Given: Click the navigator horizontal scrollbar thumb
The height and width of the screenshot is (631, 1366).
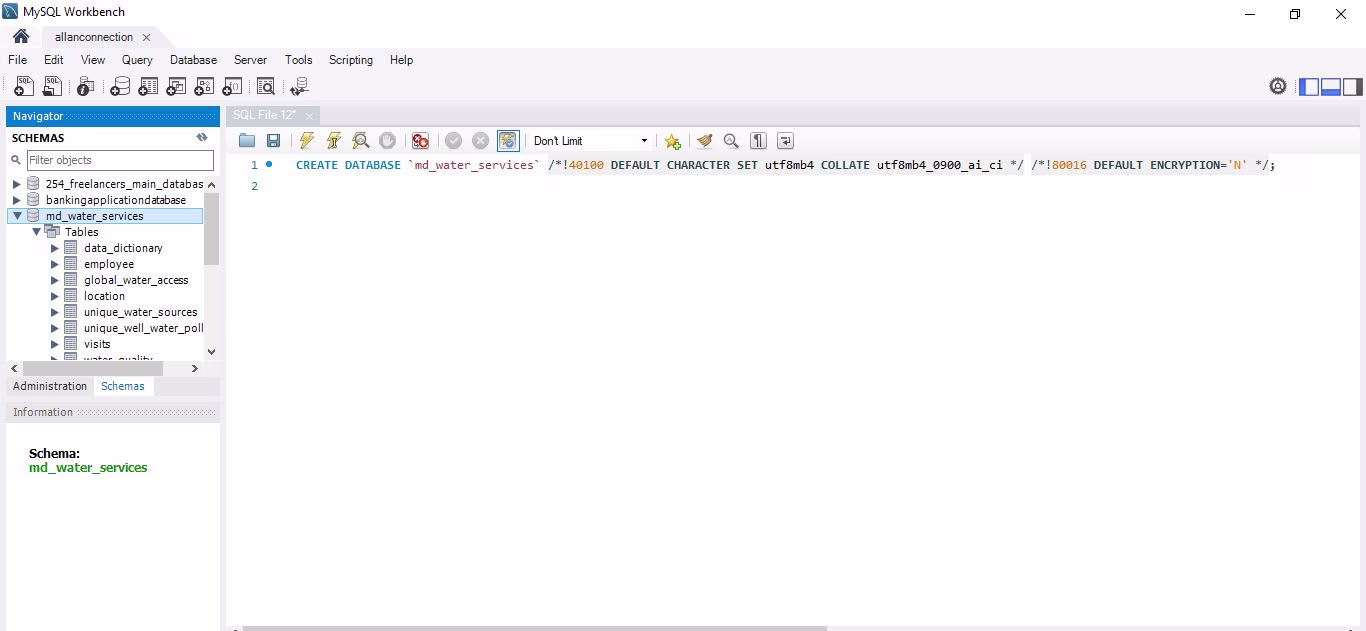Looking at the screenshot, I should point(91,369).
